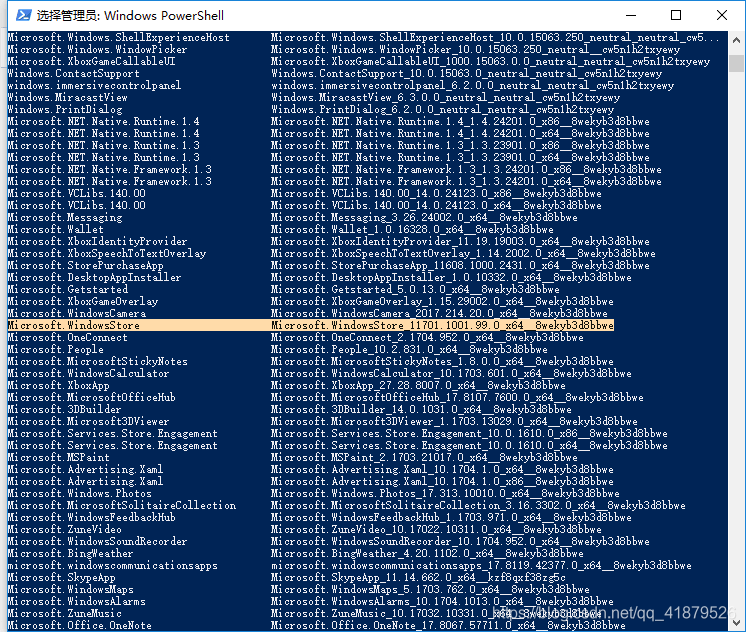This screenshot has height=632, width=746.
Task: Click the Windows.MiracastView name
Action: pos(68,98)
